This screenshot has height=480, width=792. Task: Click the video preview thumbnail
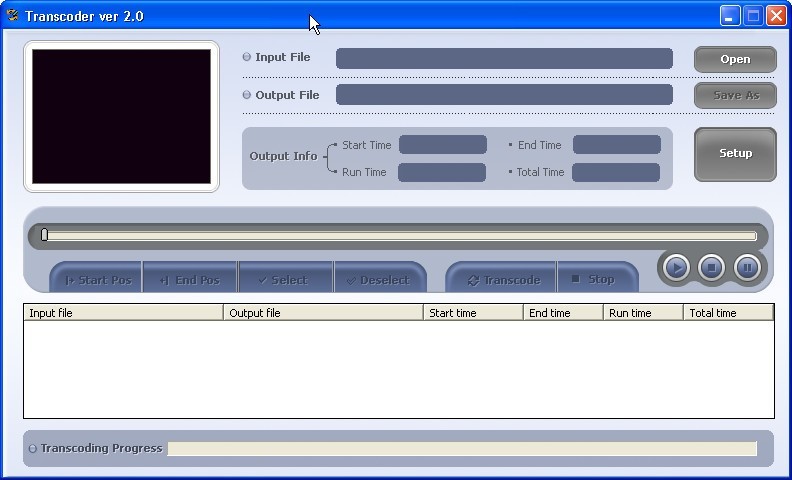click(x=121, y=116)
